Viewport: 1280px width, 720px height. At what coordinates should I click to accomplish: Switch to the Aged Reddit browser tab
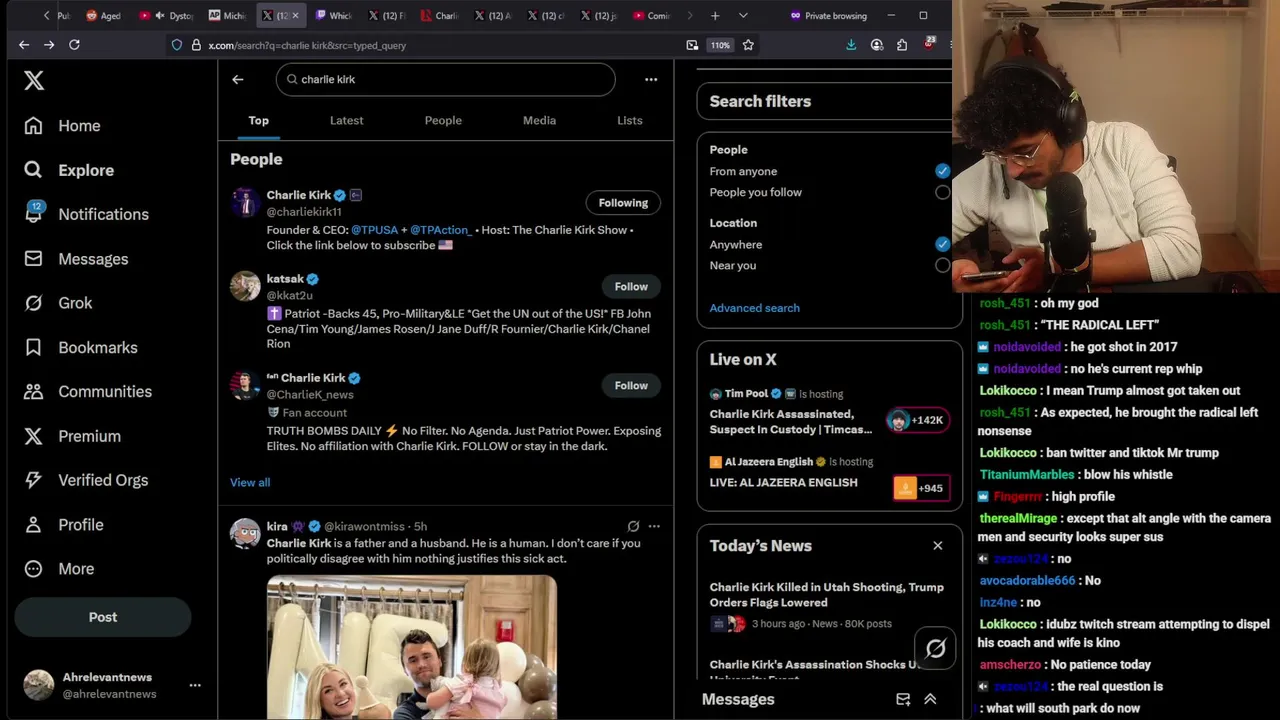pyautogui.click(x=105, y=16)
